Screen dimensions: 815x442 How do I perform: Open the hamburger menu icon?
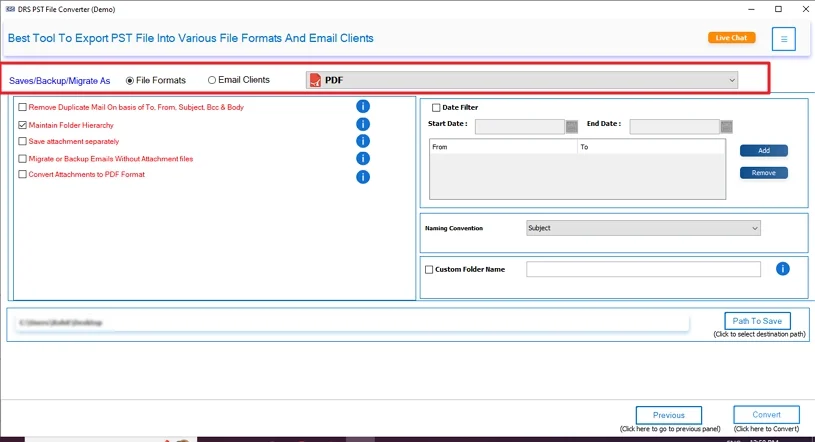783,39
